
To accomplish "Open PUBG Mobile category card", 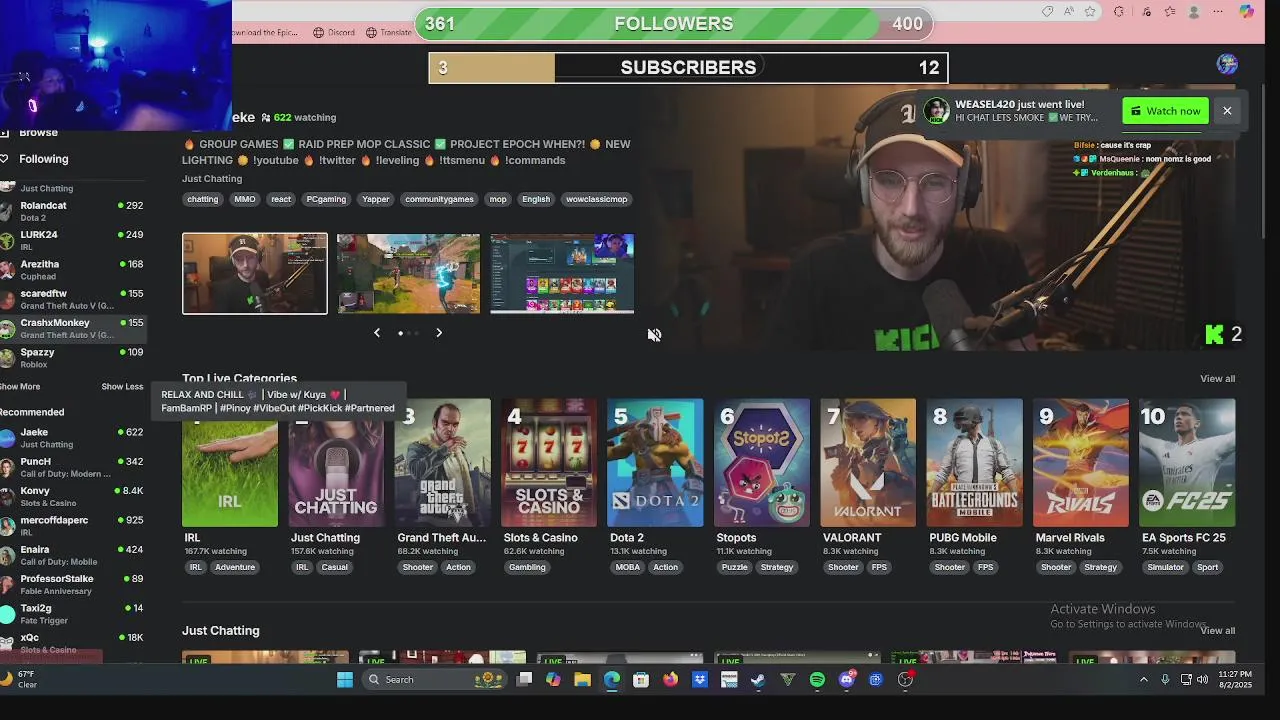I will tap(975, 463).
